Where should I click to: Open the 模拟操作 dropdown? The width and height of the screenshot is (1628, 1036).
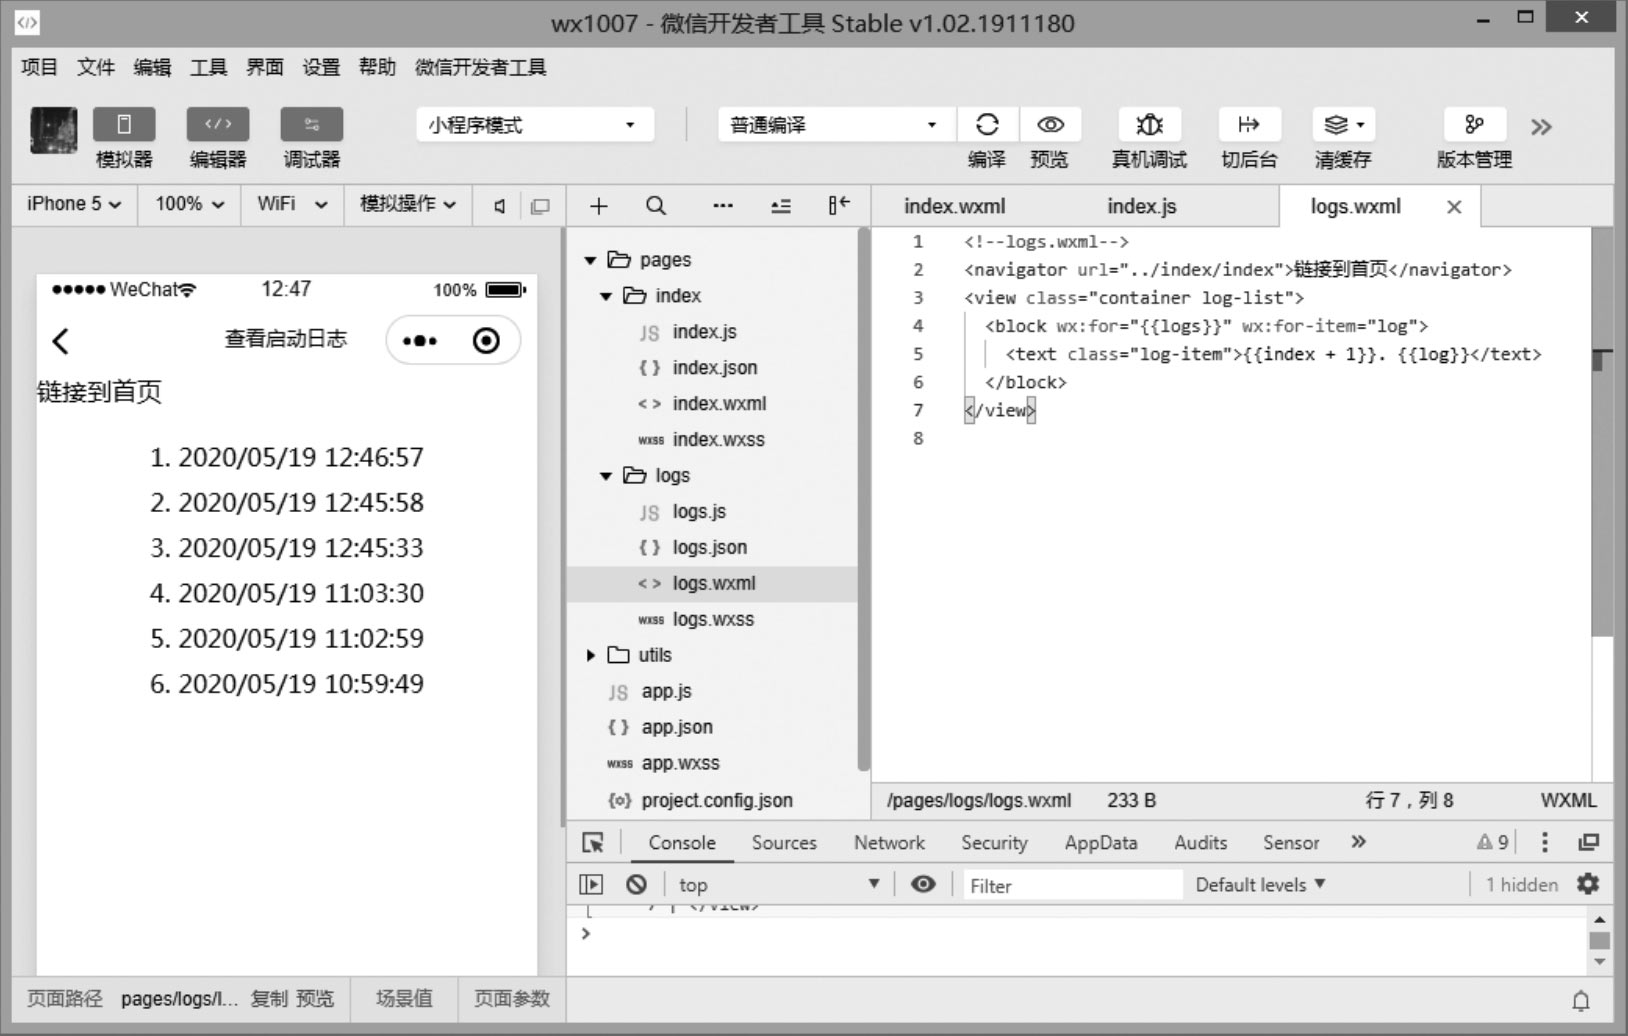coord(408,204)
